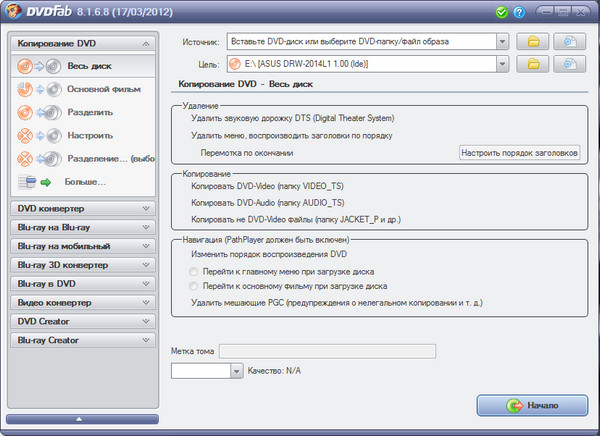
Task: Load a disc image file as source
Action: (569, 42)
